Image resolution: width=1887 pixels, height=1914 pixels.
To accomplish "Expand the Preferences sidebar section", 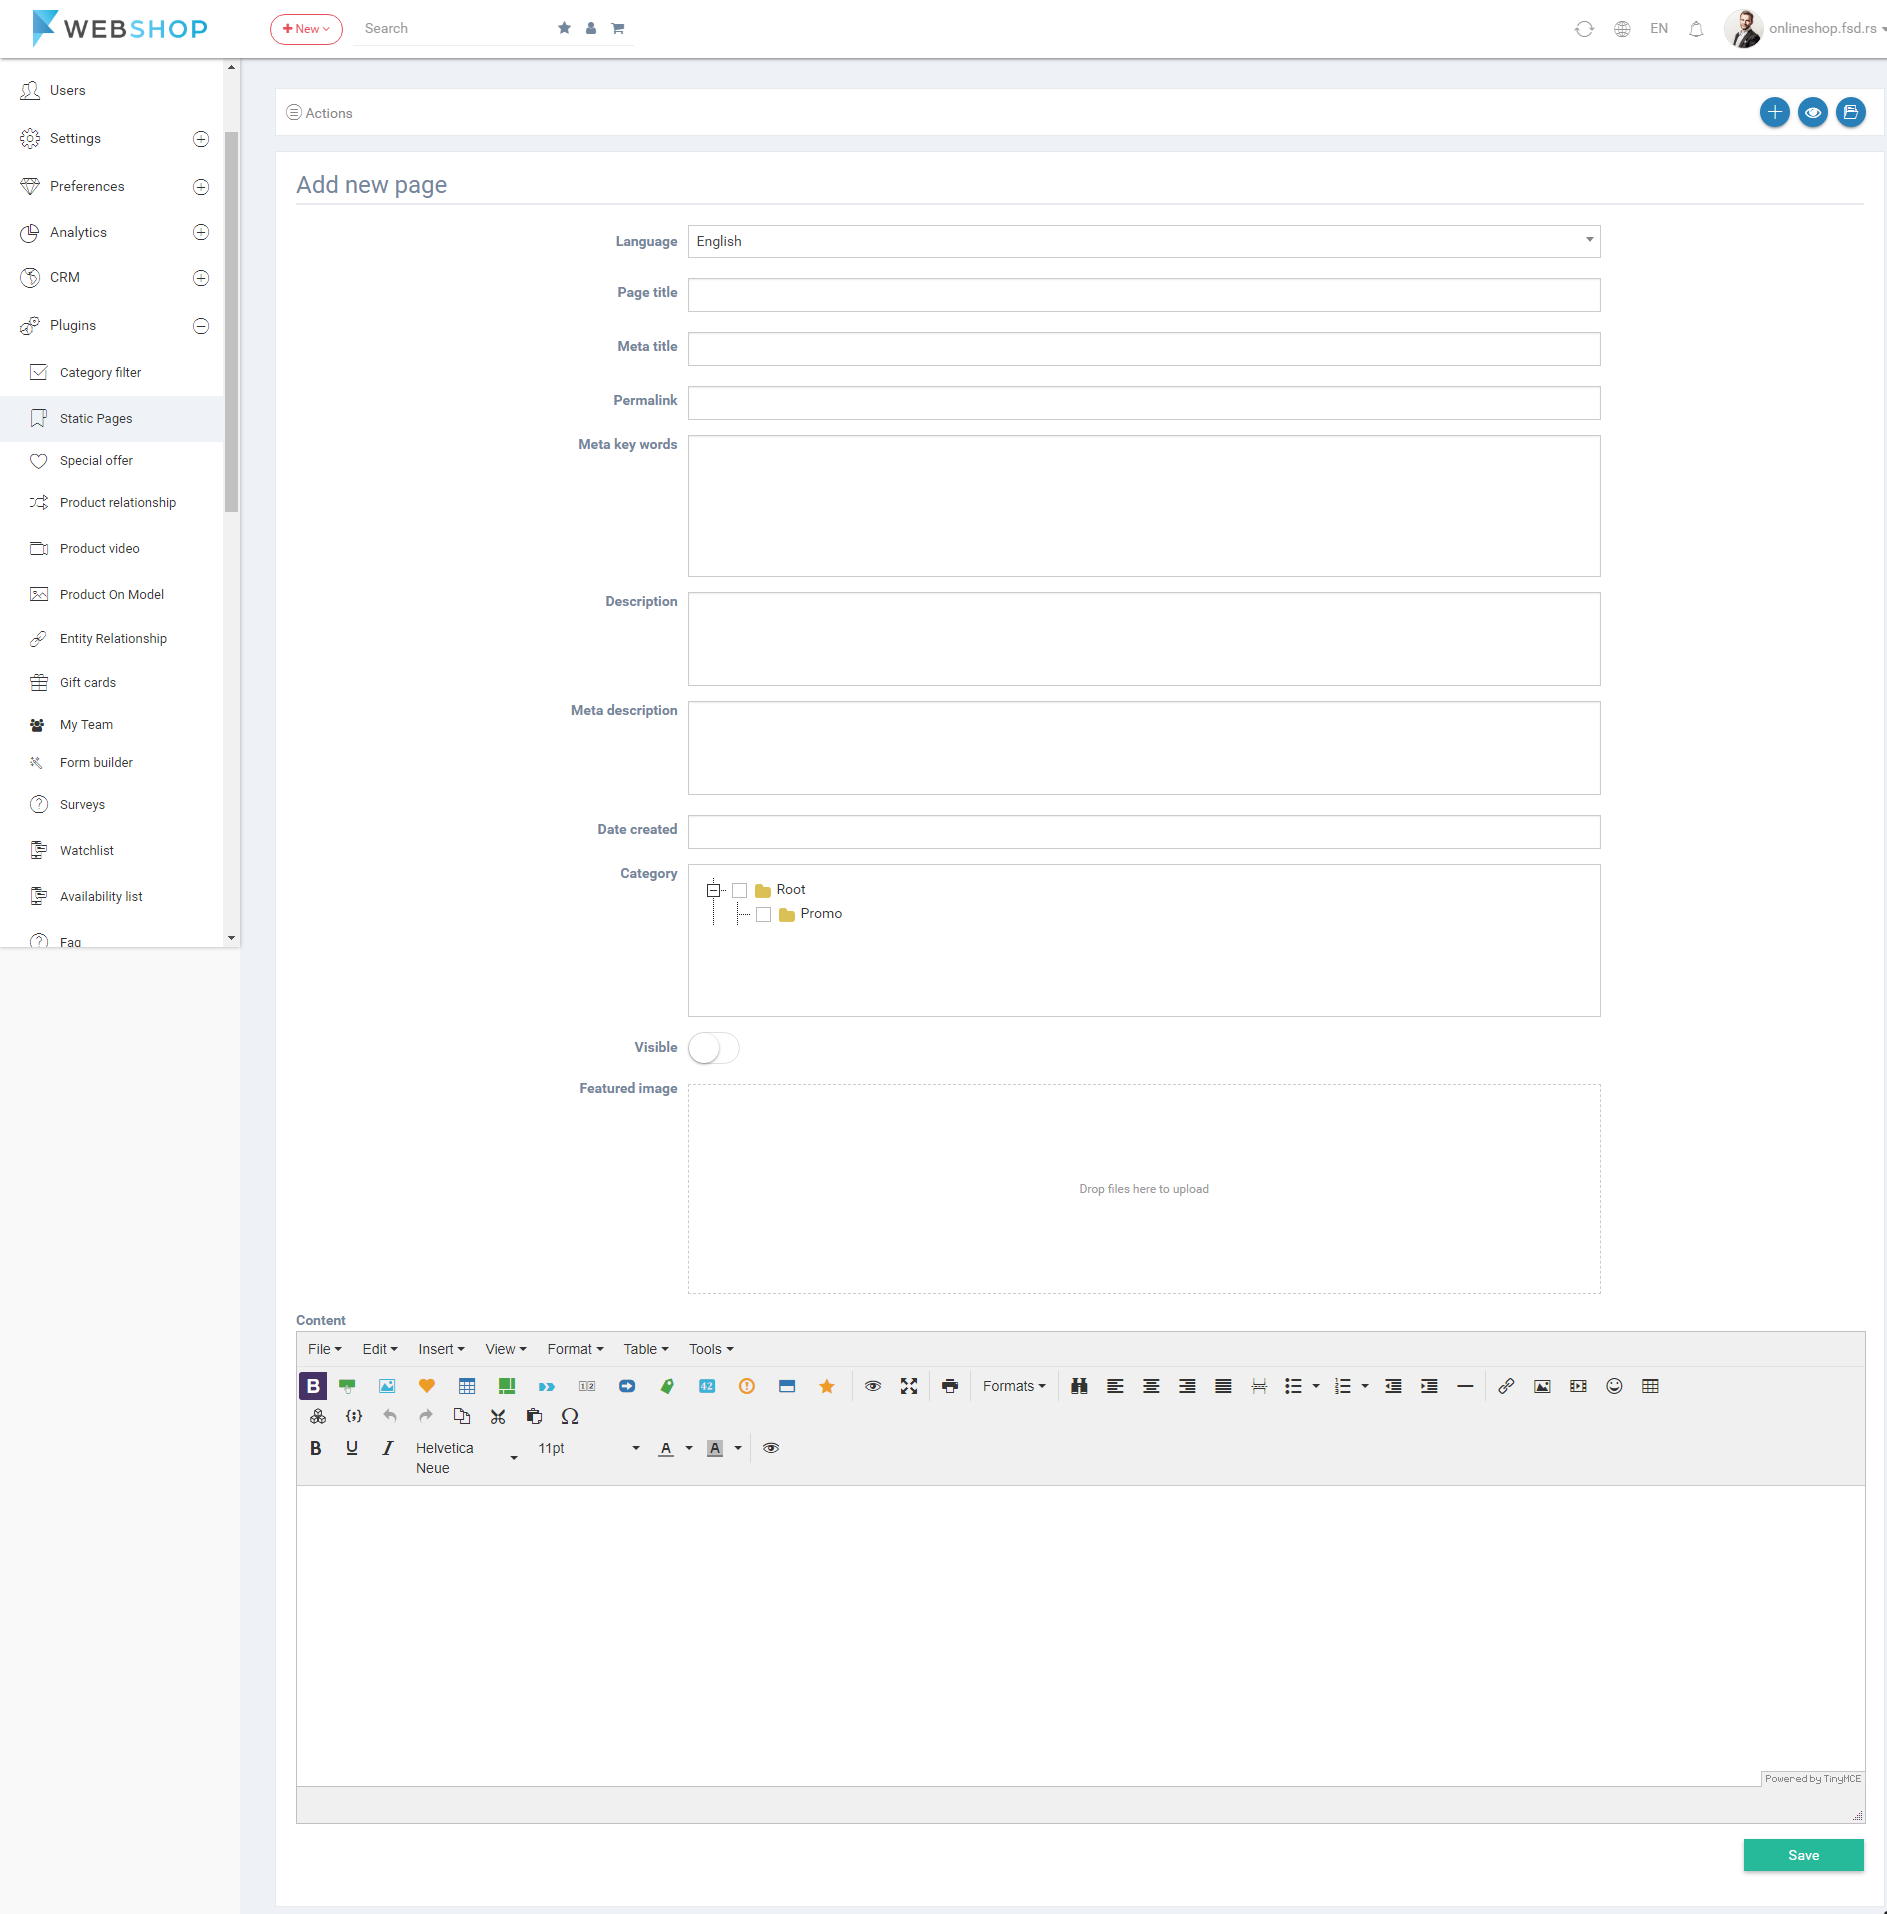I will coord(201,187).
